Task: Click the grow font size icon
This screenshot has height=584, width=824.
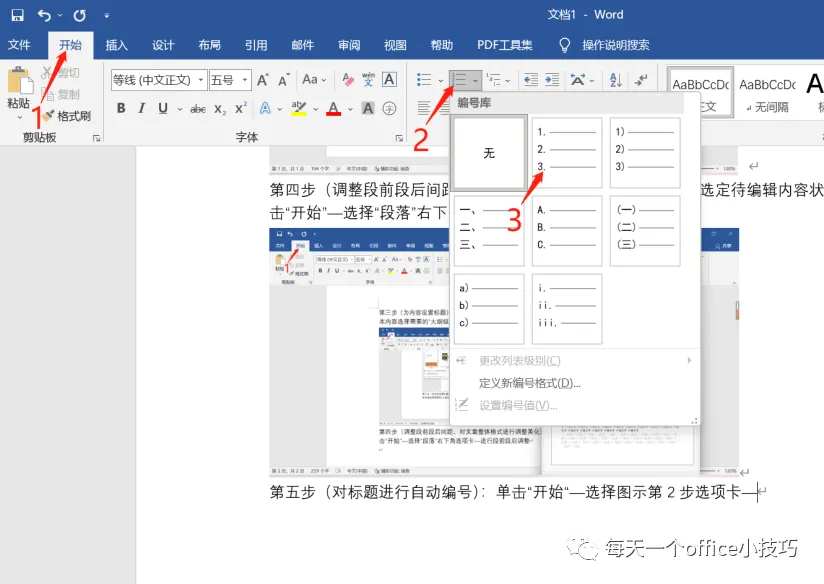Action: [x=263, y=80]
